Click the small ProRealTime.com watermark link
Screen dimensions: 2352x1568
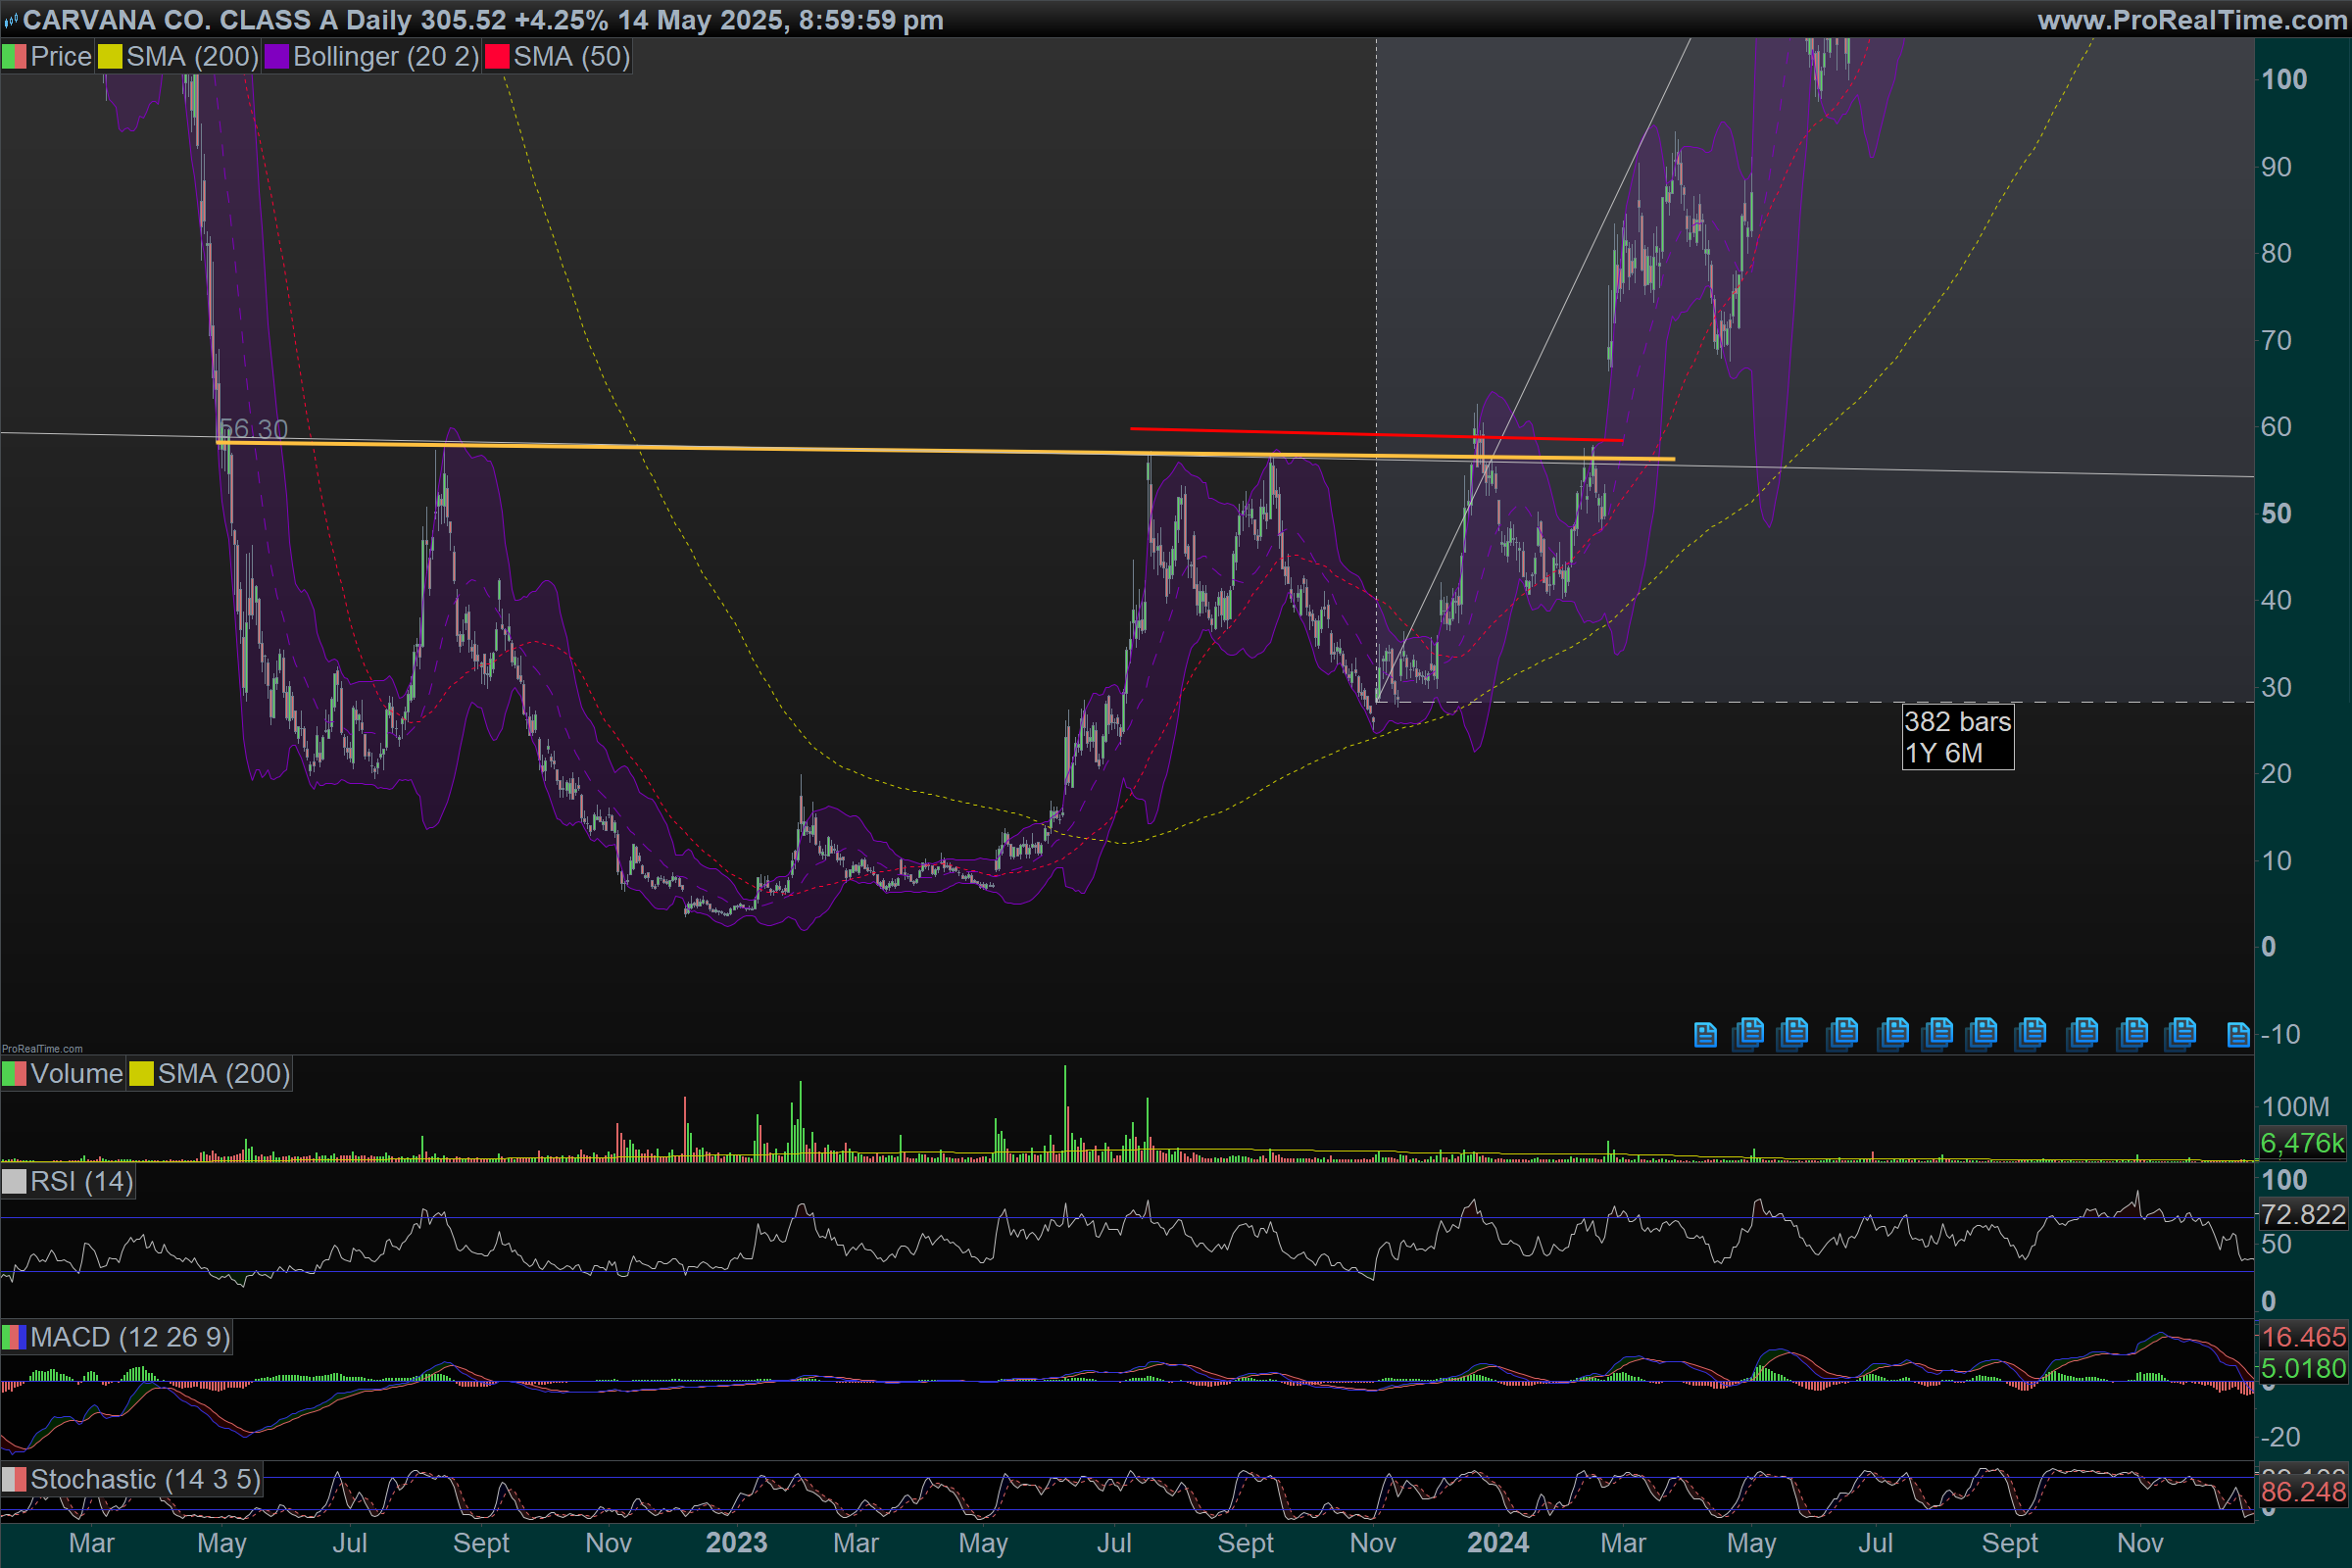coord(42,1049)
